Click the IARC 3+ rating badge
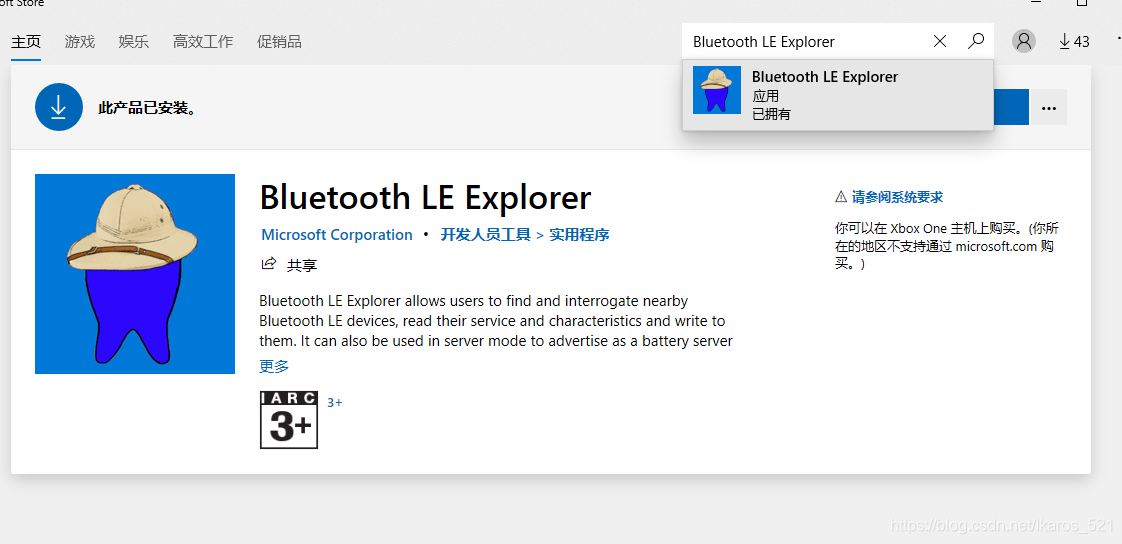This screenshot has width=1122, height=544. (x=288, y=420)
